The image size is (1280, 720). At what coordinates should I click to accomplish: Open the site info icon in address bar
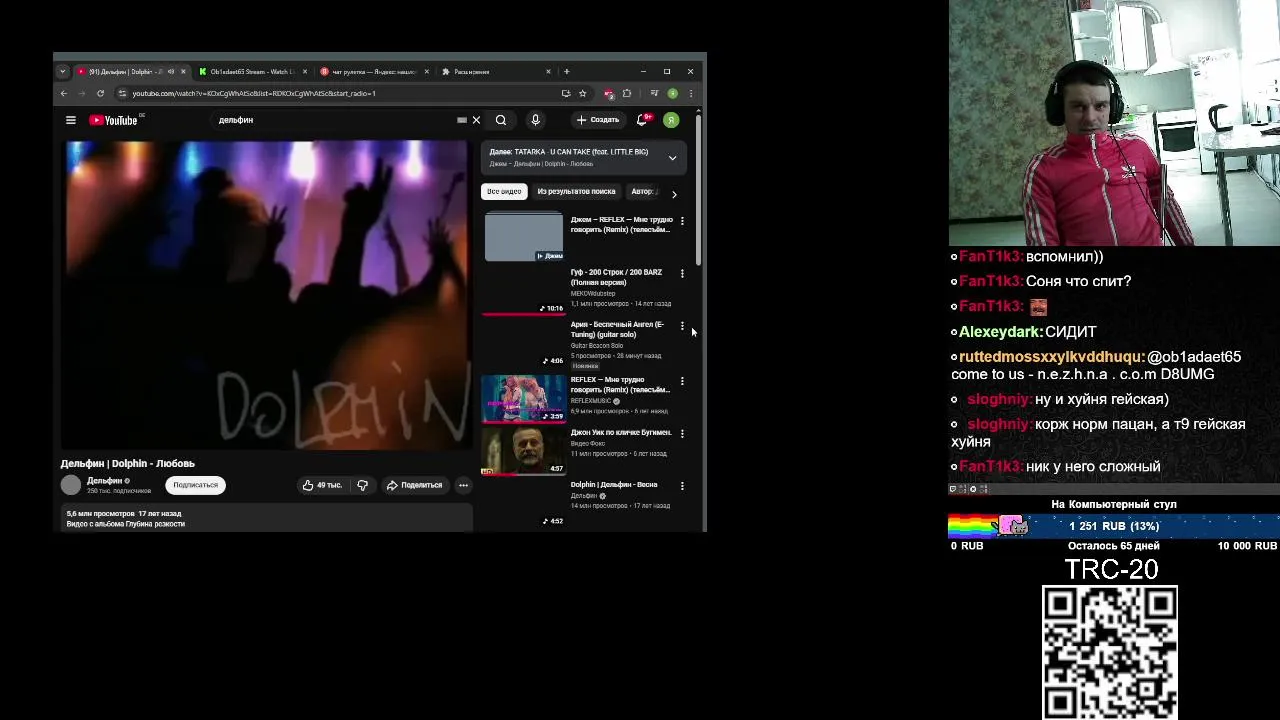122,93
